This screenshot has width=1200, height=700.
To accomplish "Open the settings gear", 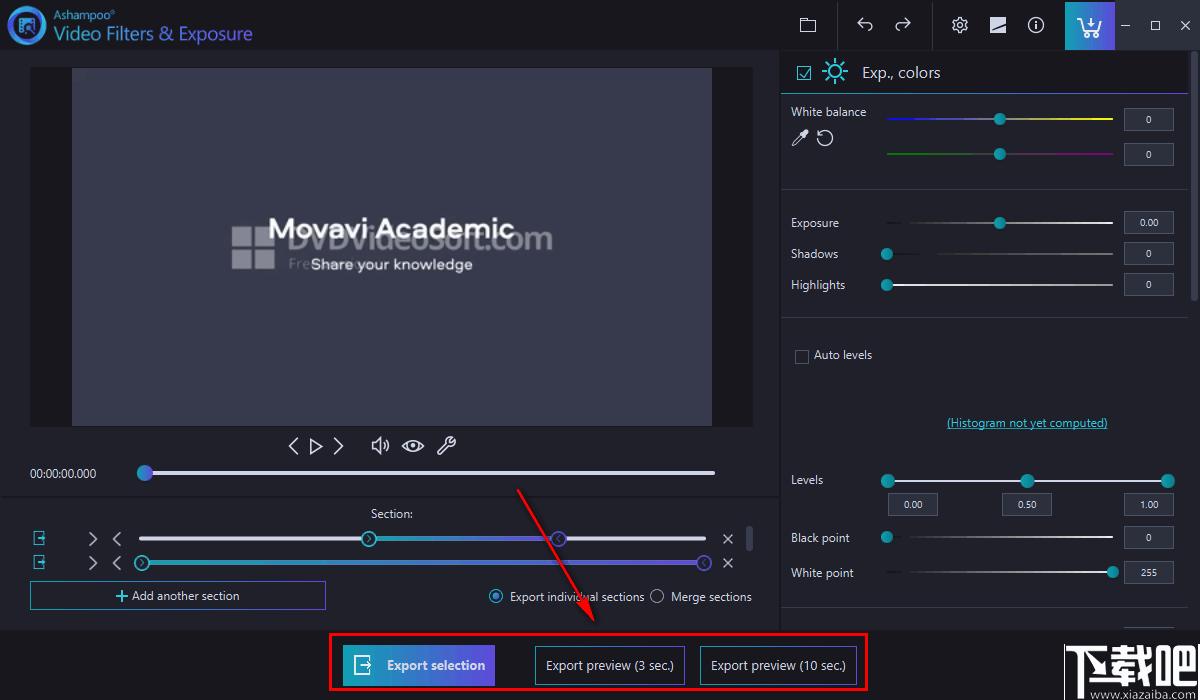I will pyautogui.click(x=960, y=25).
